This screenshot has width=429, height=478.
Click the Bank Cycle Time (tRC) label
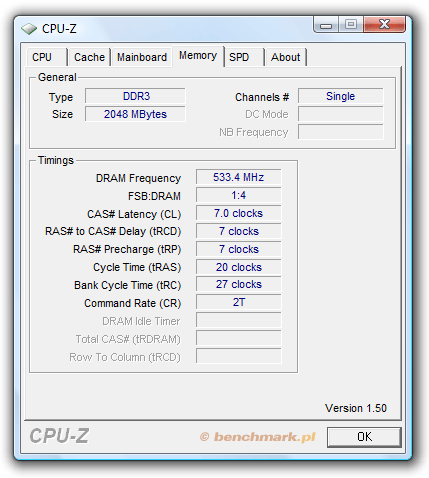tap(128, 285)
